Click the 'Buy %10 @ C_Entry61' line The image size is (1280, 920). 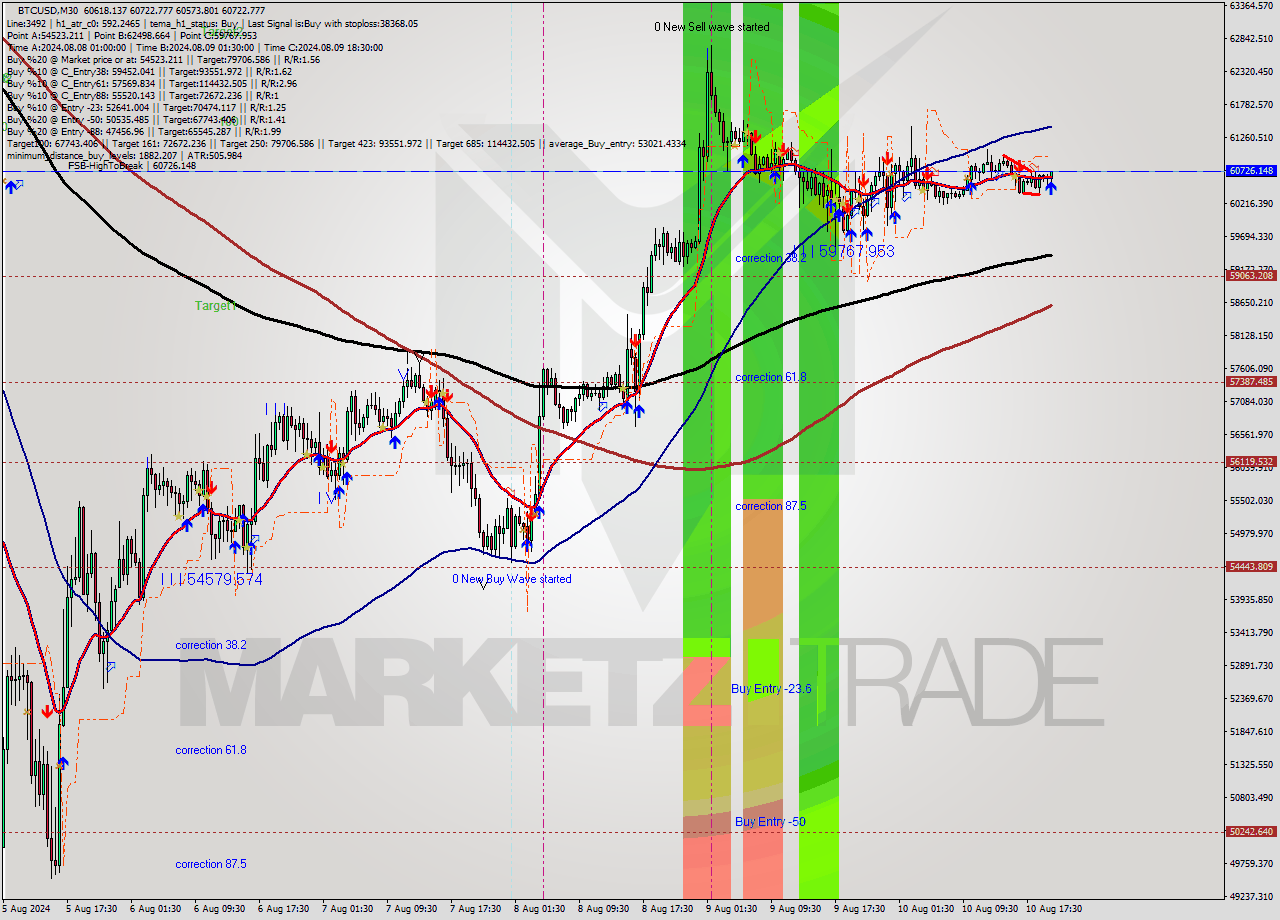pyautogui.click(x=151, y=83)
